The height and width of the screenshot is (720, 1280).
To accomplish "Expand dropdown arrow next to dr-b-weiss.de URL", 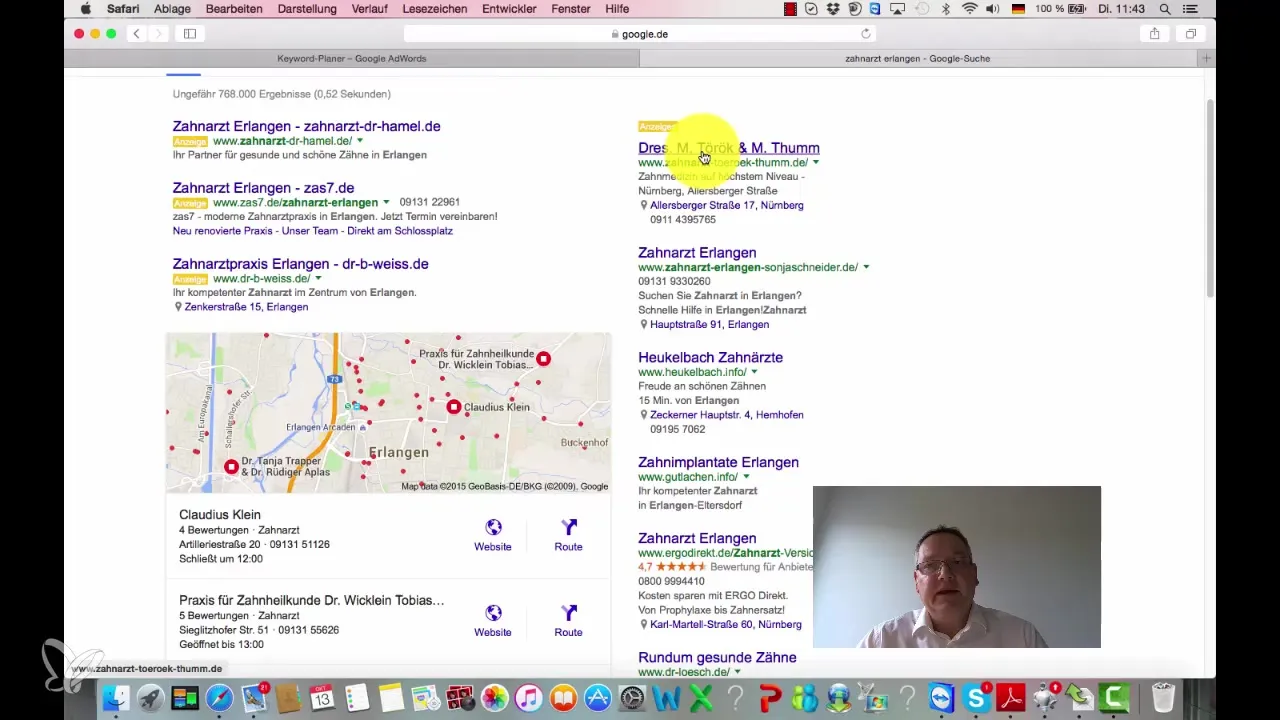I will click(x=318, y=279).
